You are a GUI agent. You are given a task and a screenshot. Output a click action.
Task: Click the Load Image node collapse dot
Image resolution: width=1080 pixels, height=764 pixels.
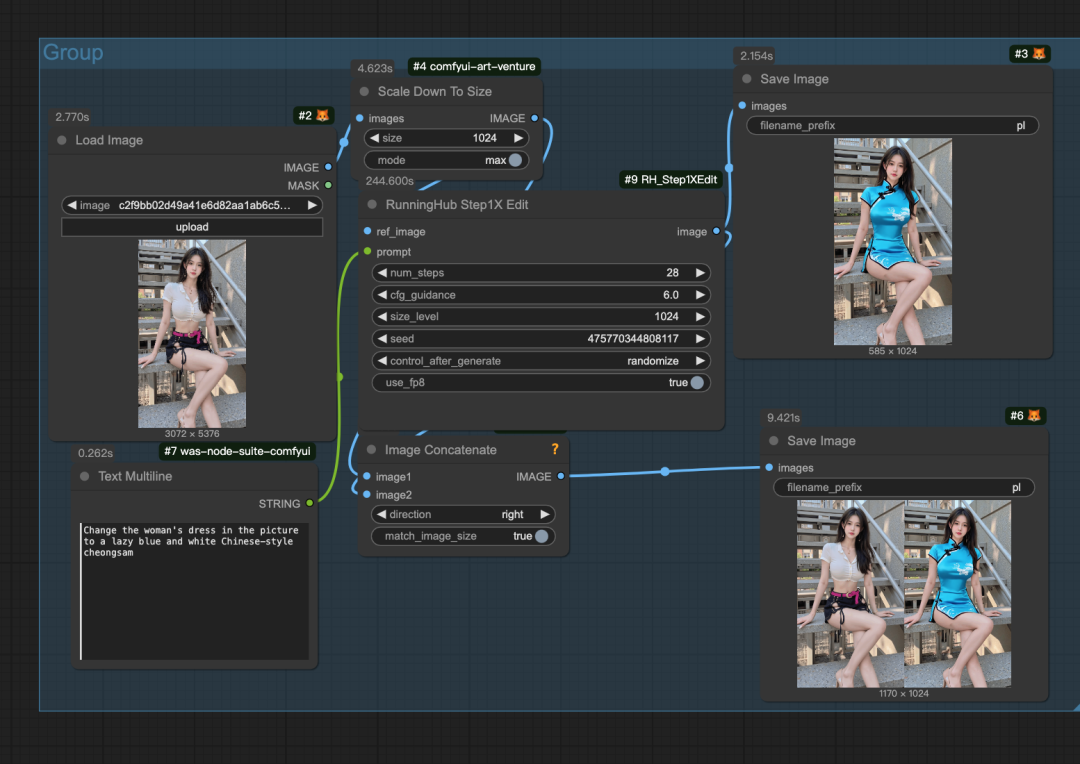point(62,141)
